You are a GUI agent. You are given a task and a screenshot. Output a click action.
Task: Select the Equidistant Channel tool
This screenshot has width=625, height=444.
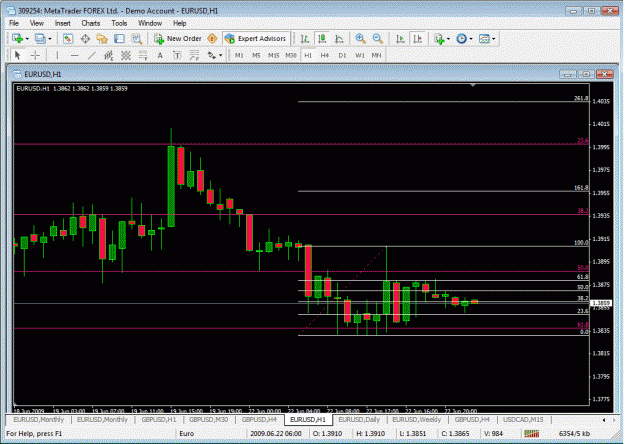[x=108, y=55]
